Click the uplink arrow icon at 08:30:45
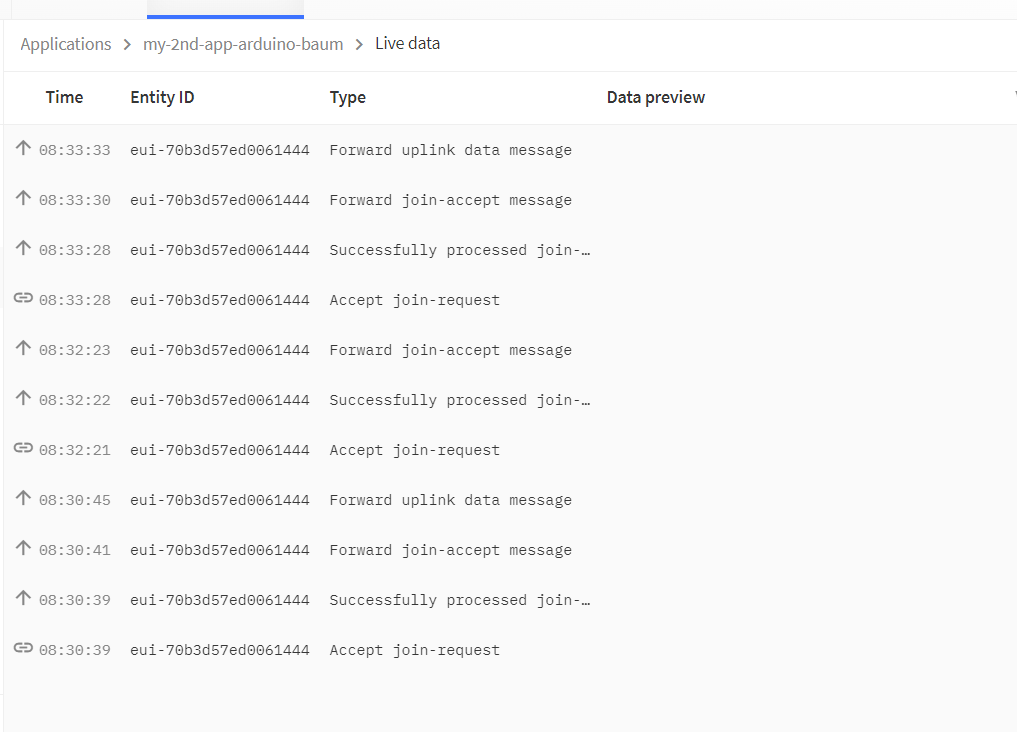 [23, 497]
